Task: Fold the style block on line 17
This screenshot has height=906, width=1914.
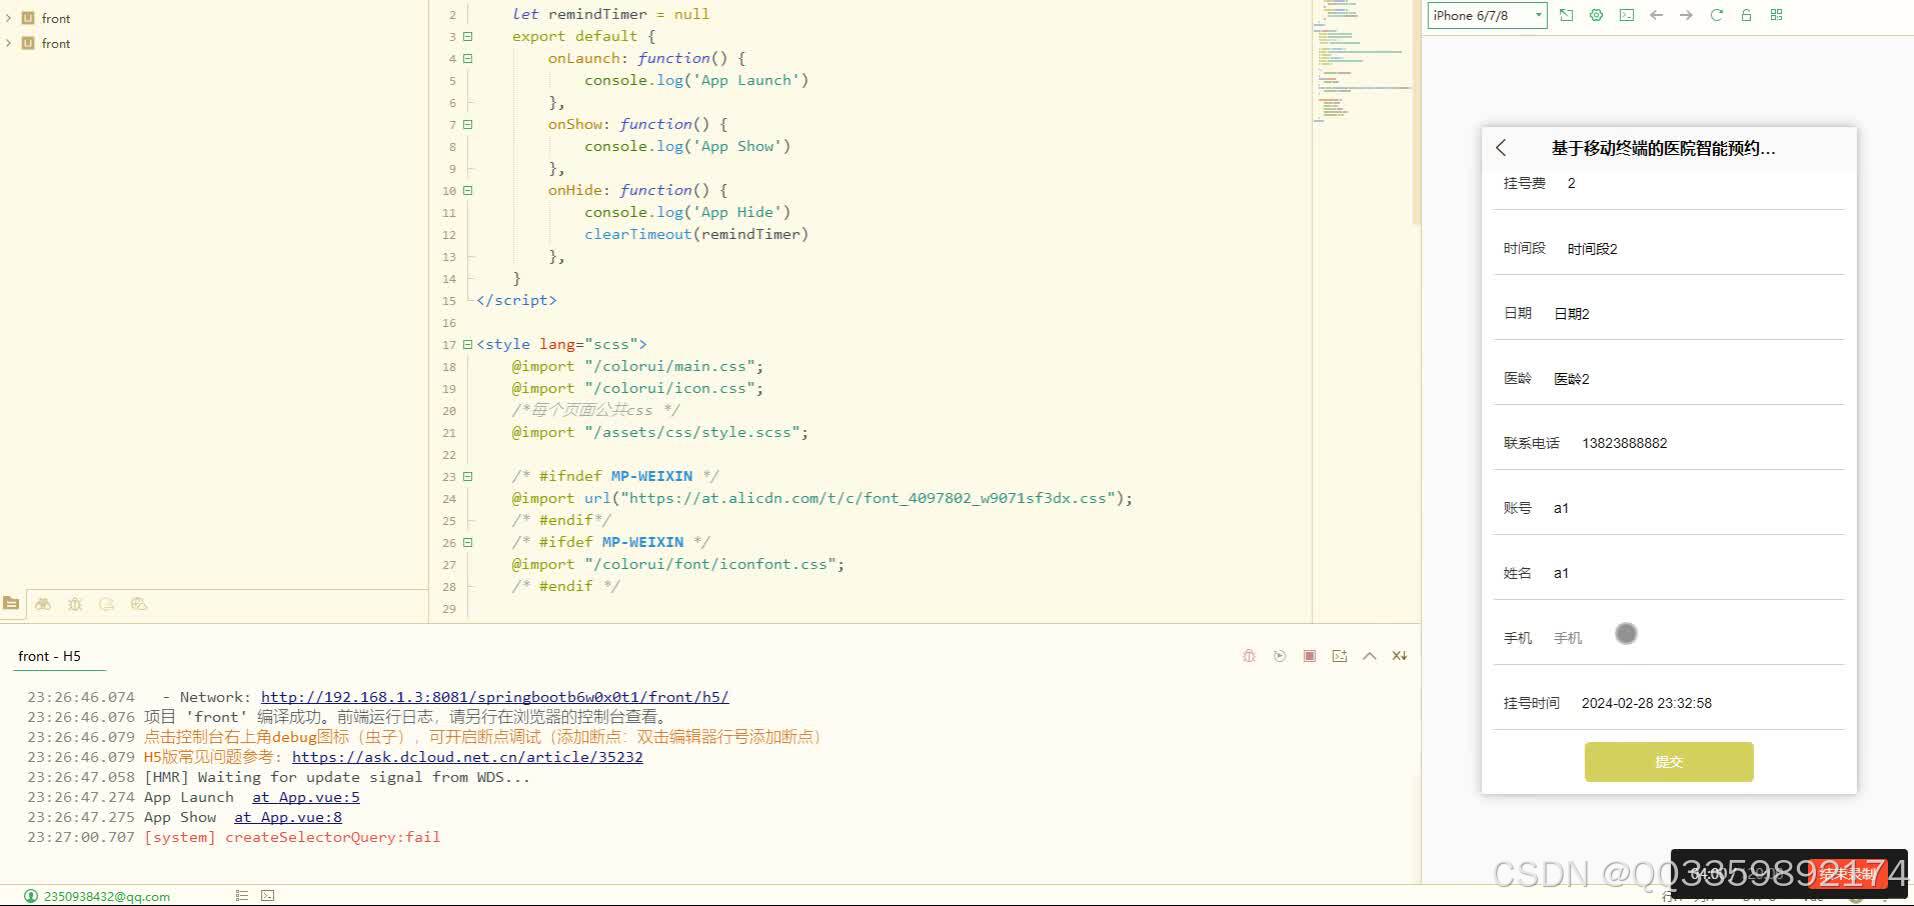Action: point(467,344)
